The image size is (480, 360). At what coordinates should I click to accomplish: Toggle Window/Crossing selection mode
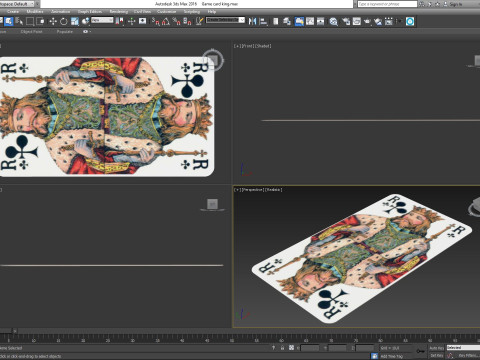coord(40,21)
